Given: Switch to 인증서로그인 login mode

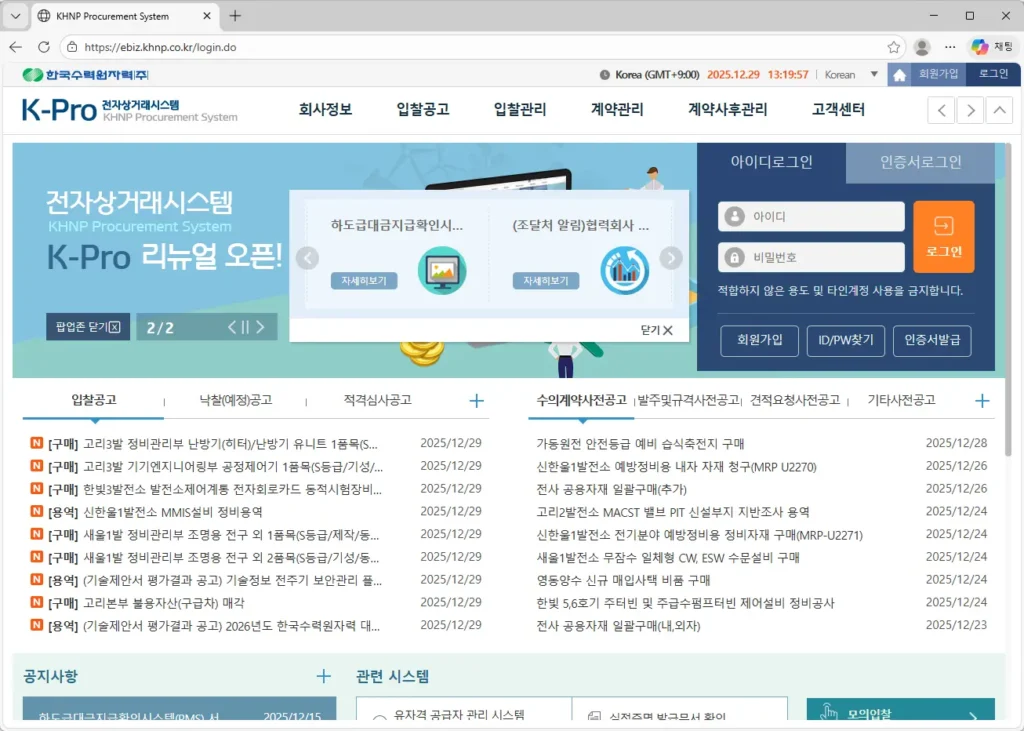Looking at the screenshot, I should pyautogui.click(x=919, y=162).
